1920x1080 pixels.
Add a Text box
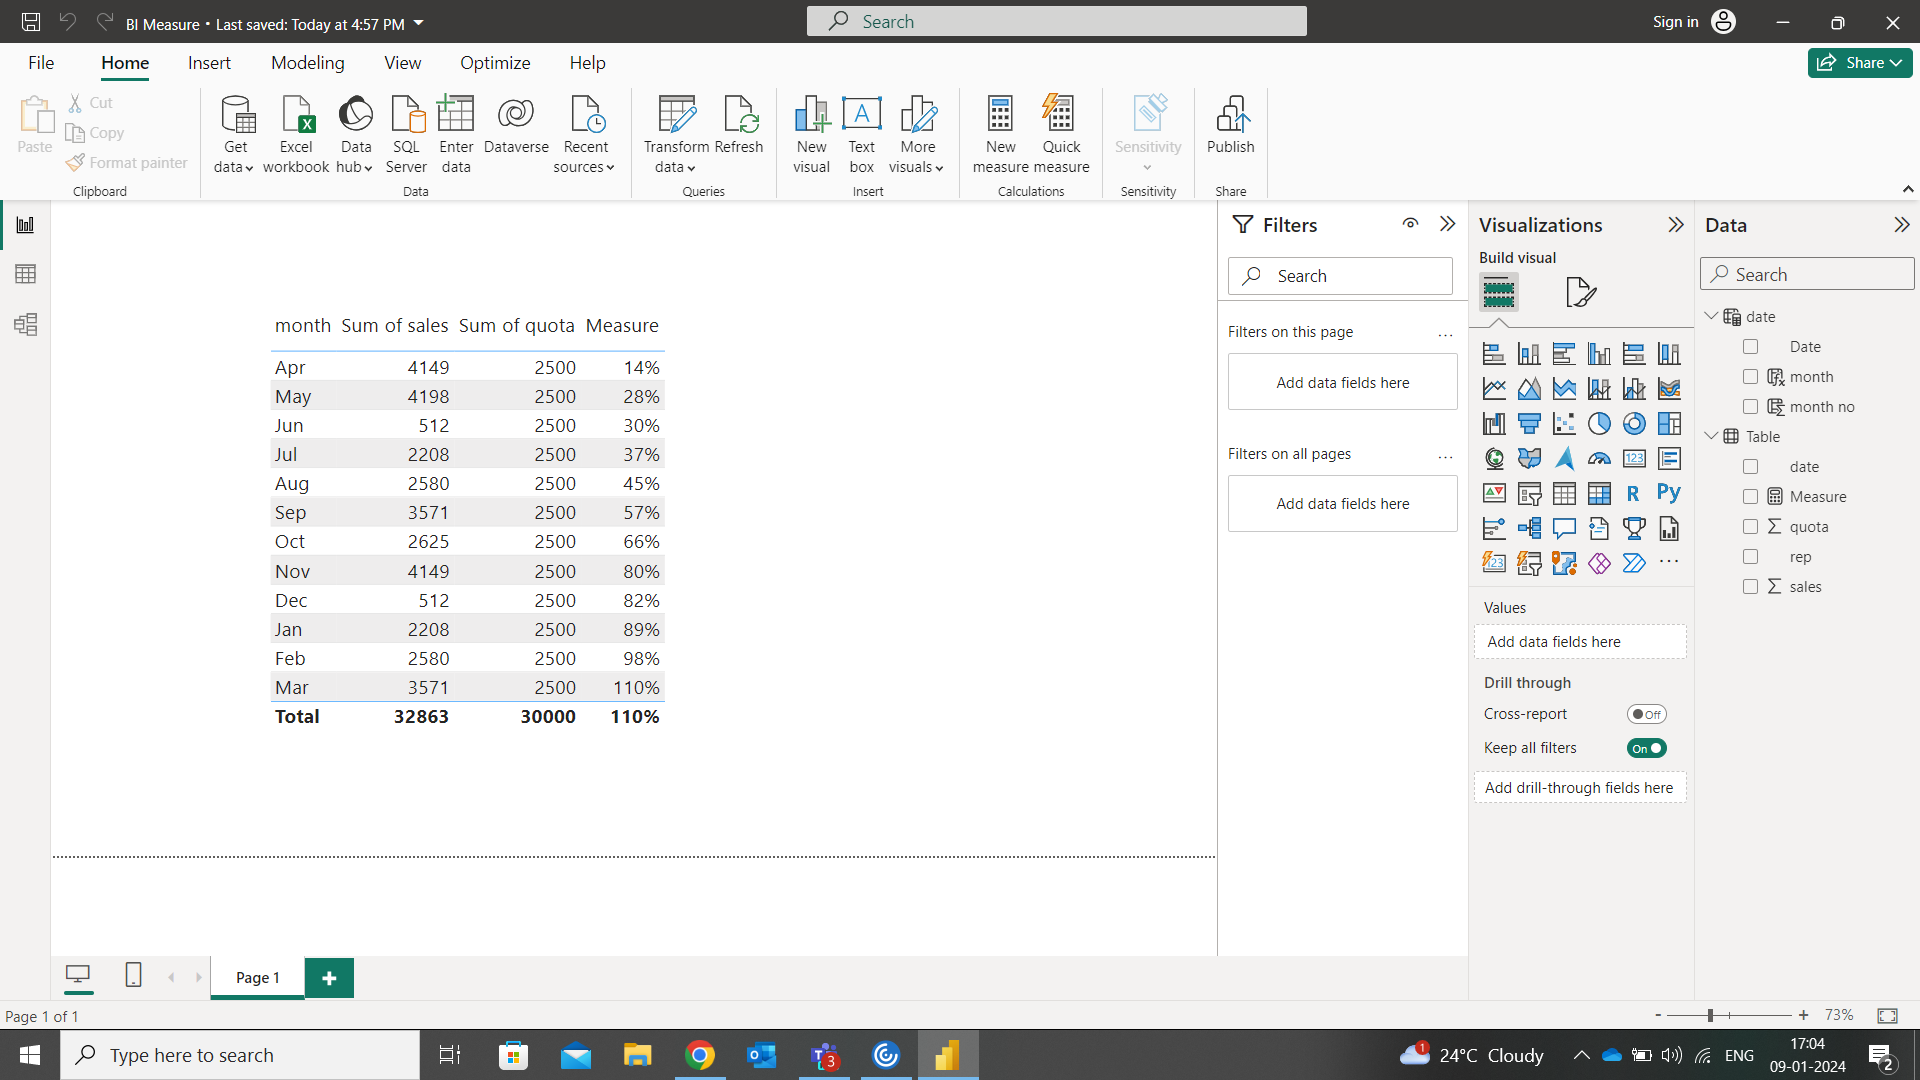862,134
